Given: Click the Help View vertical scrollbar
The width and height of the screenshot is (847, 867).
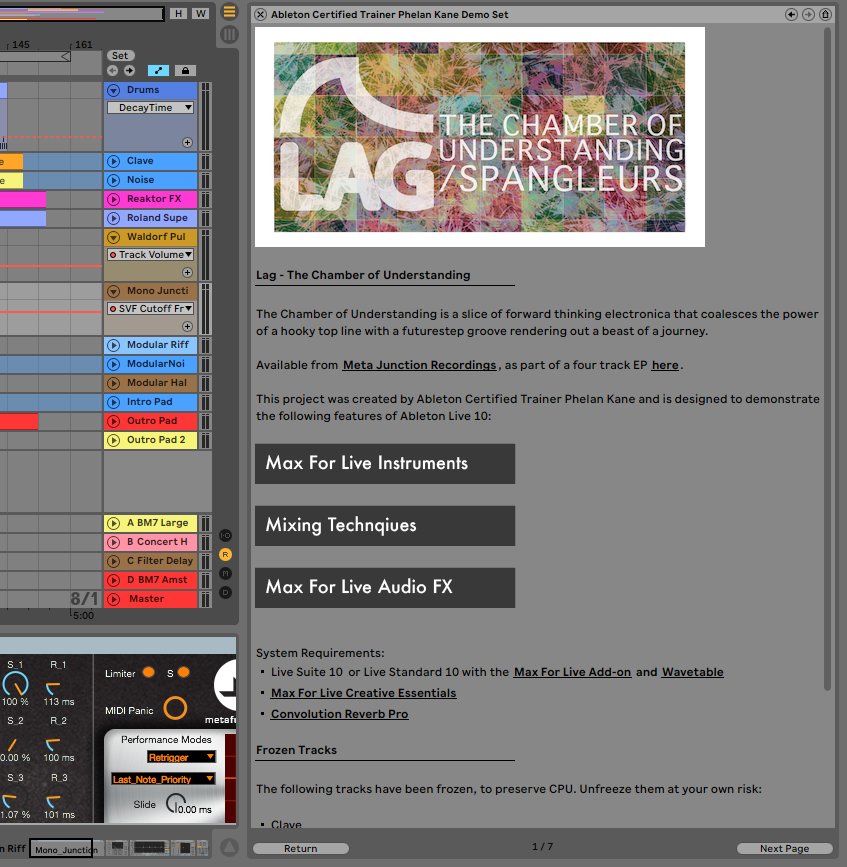Looking at the screenshot, I should [827, 359].
